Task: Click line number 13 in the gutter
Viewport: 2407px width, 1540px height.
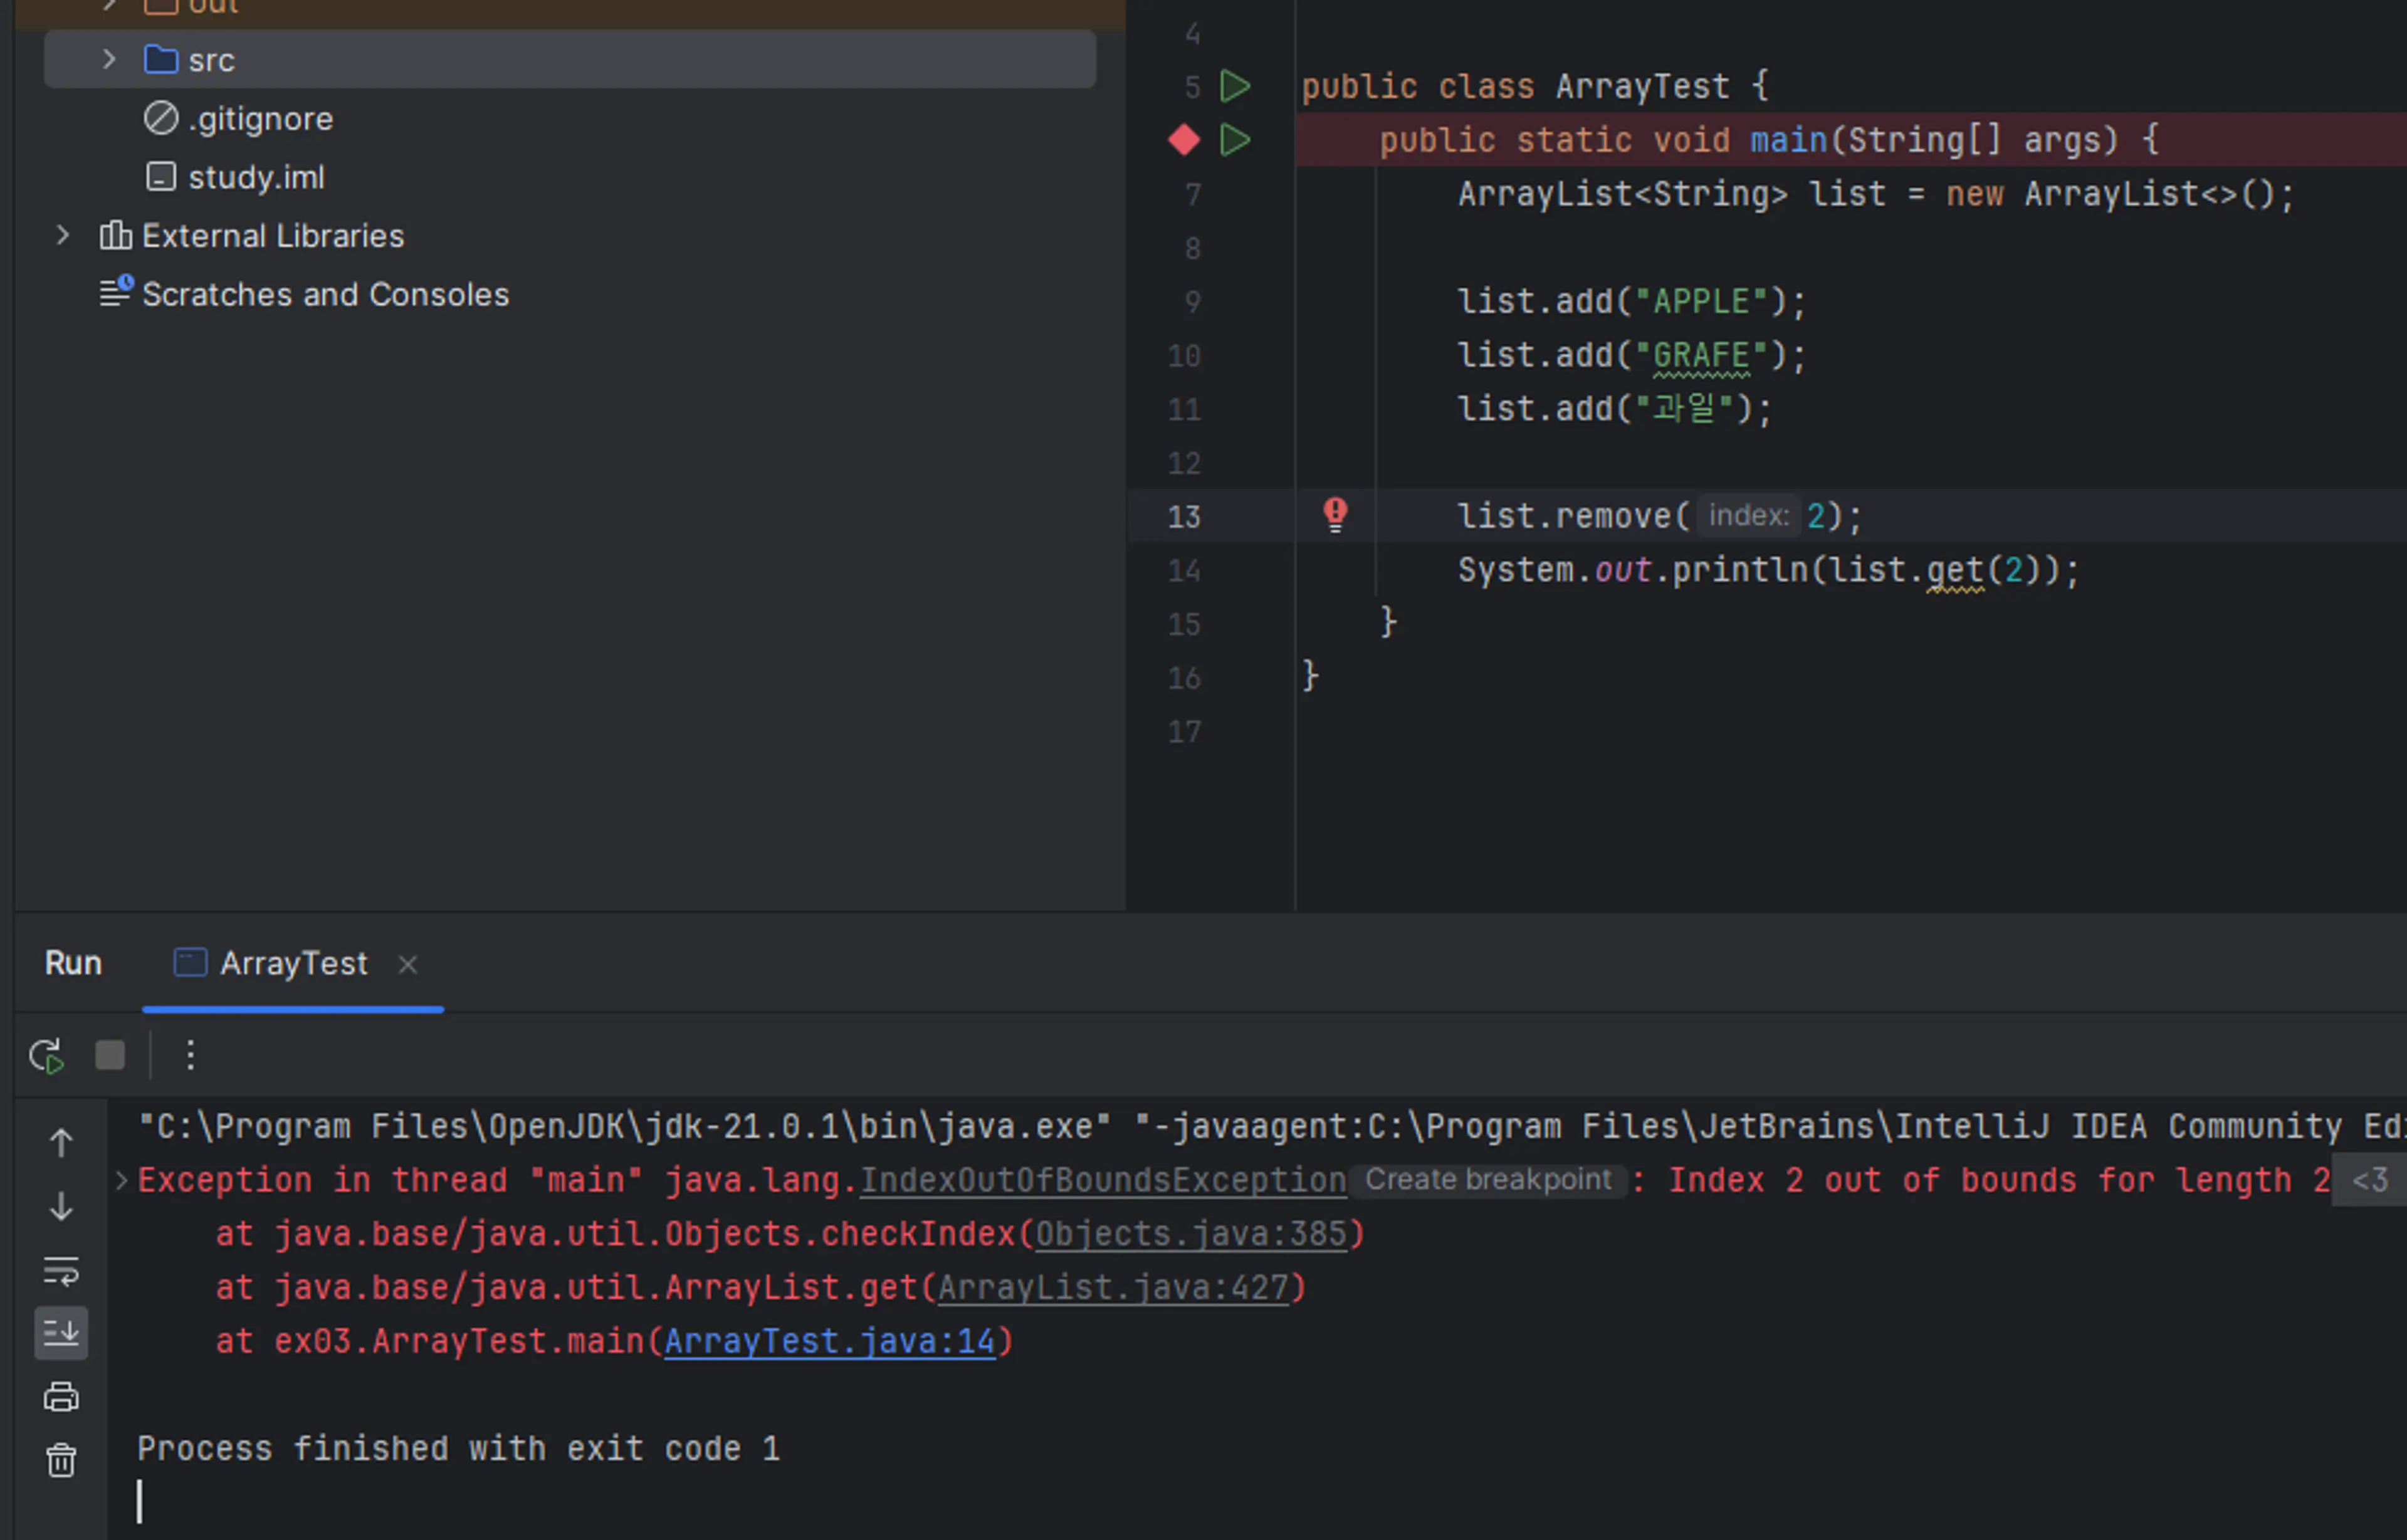Action: pyautogui.click(x=1184, y=516)
